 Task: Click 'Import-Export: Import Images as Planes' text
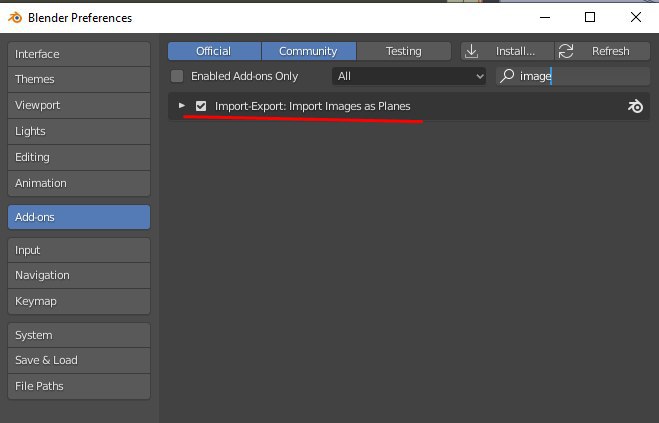pyautogui.click(x=312, y=106)
